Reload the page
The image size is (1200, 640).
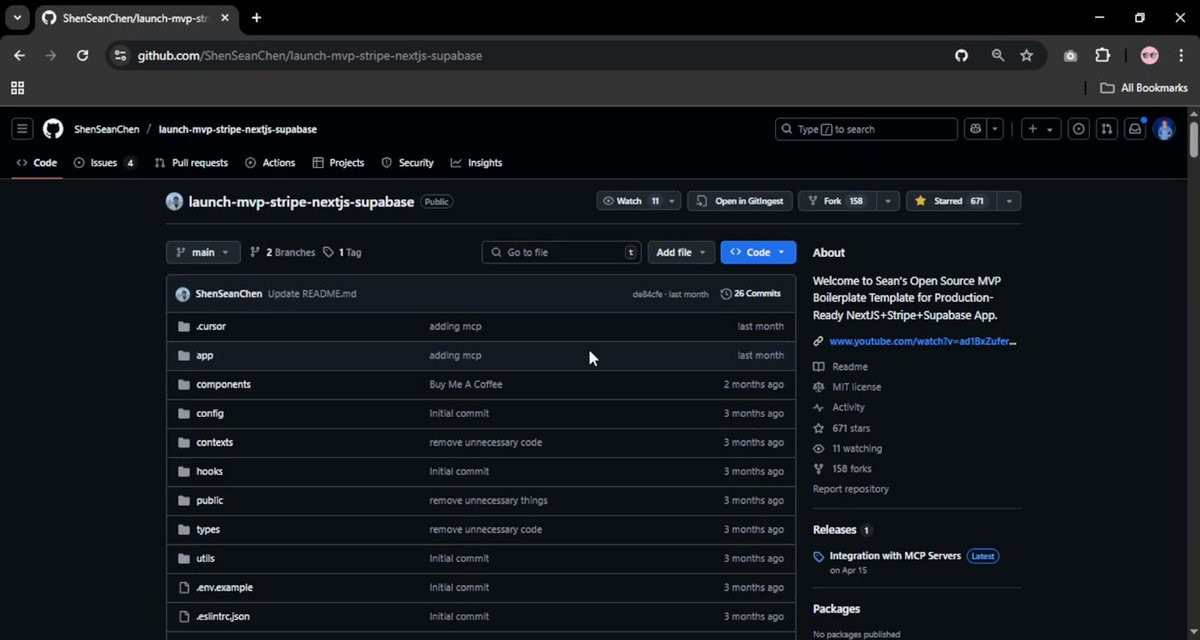pos(83,56)
